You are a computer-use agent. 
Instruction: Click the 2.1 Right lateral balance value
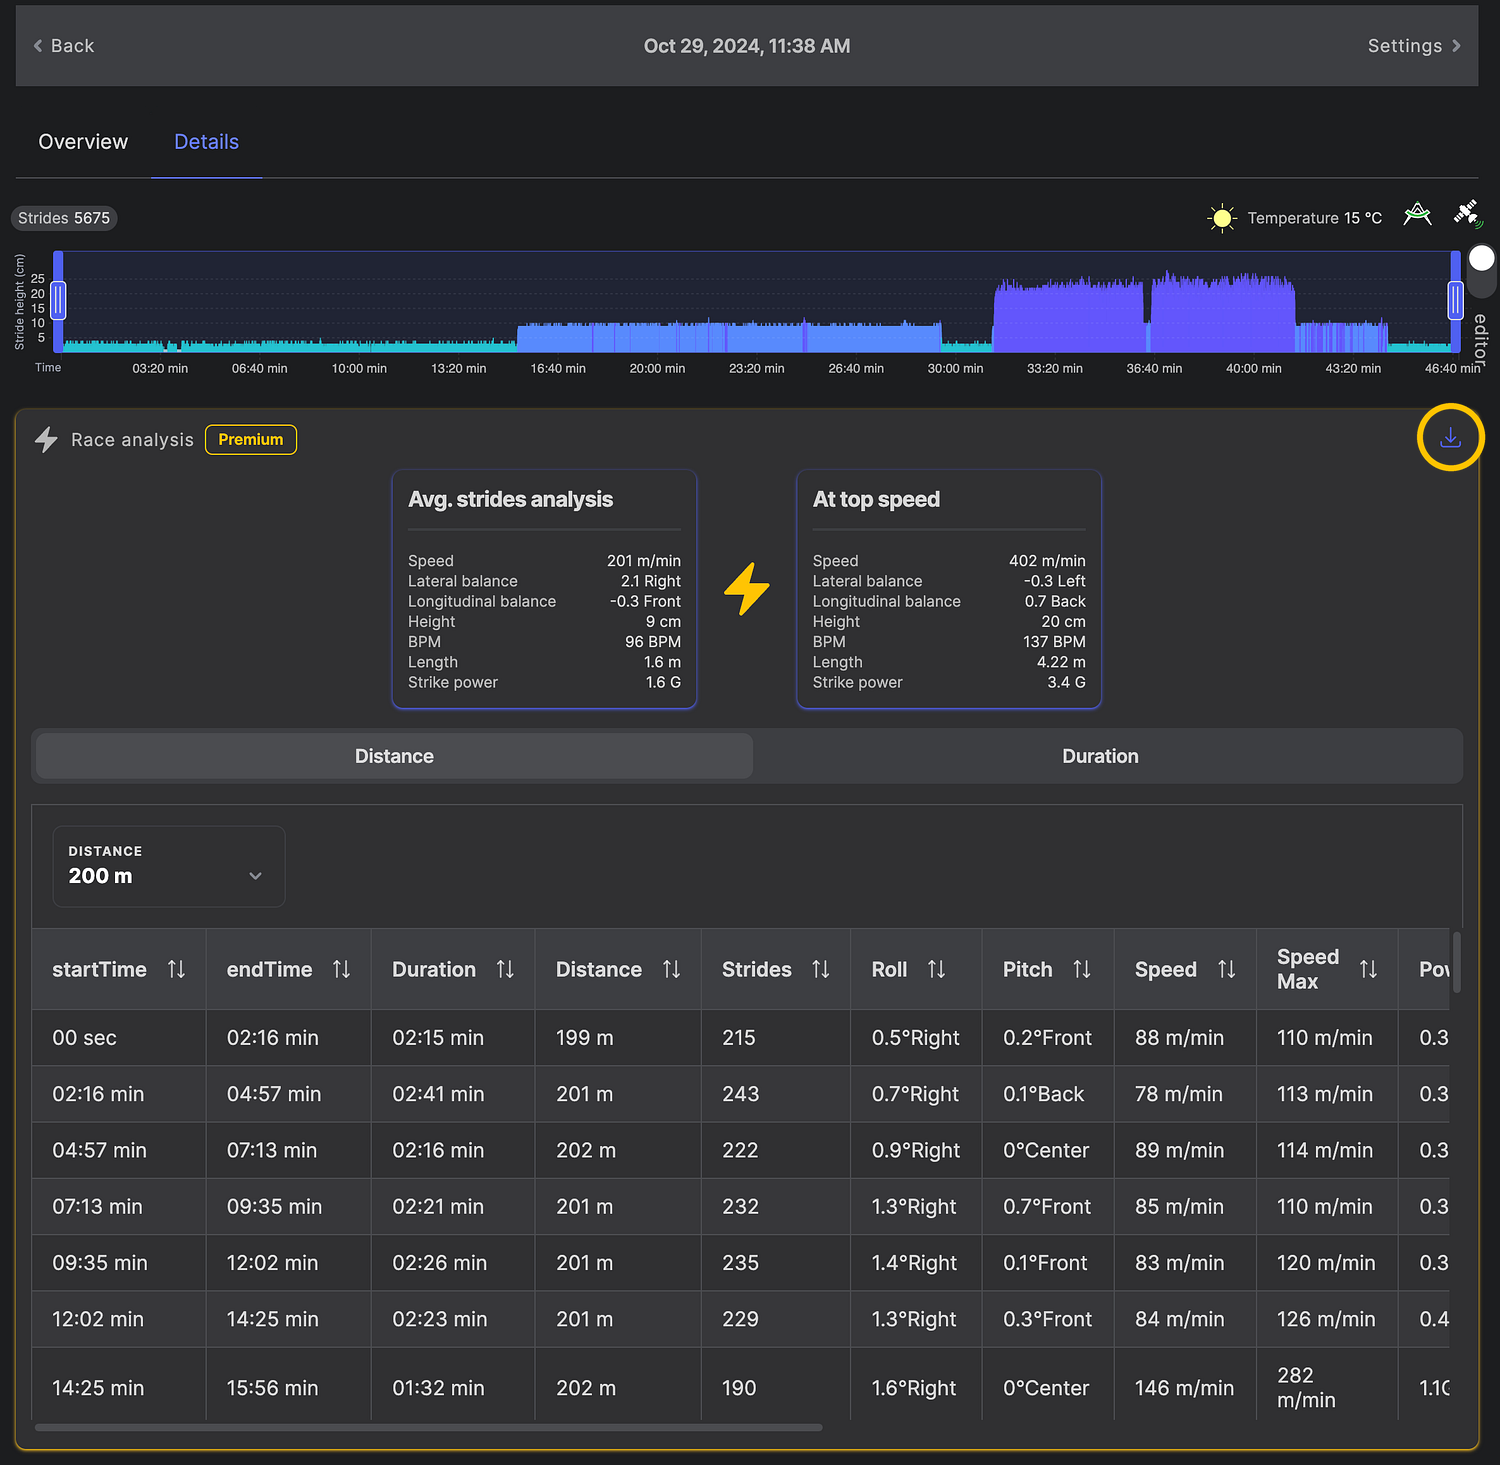[651, 581]
